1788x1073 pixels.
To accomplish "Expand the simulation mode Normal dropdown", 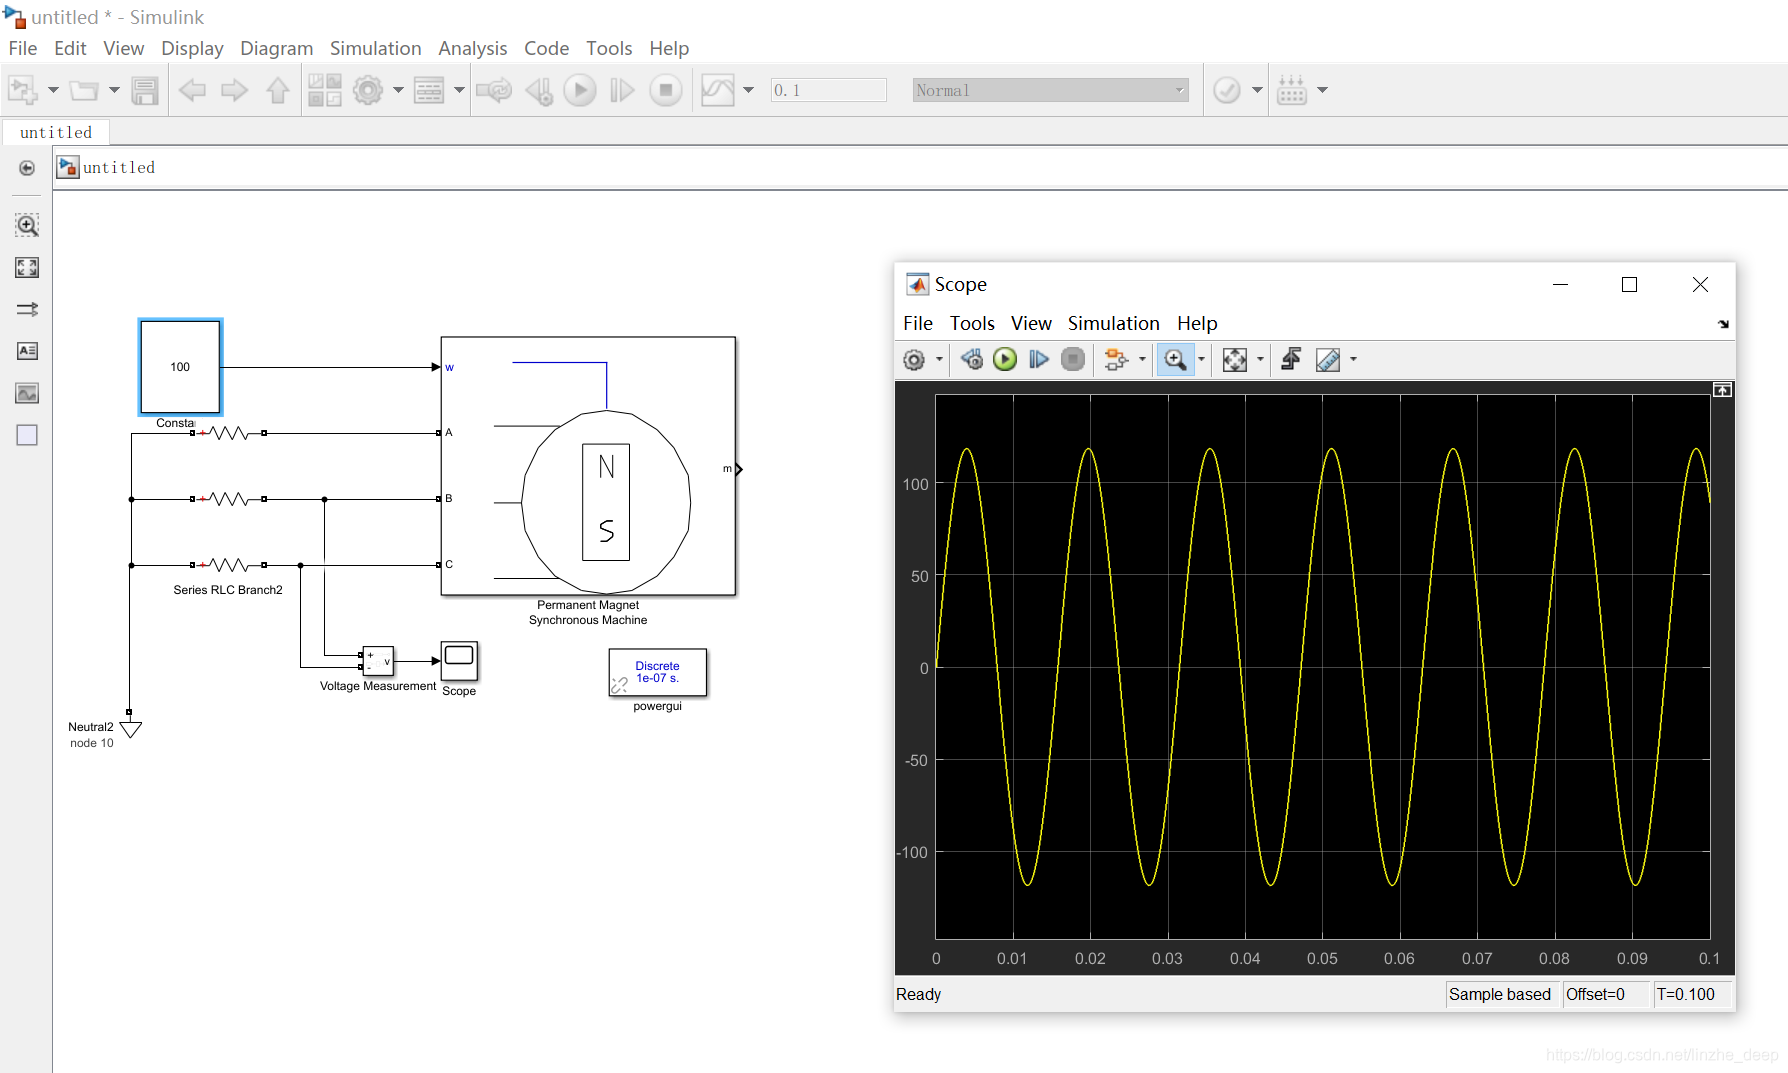I will [1051, 90].
